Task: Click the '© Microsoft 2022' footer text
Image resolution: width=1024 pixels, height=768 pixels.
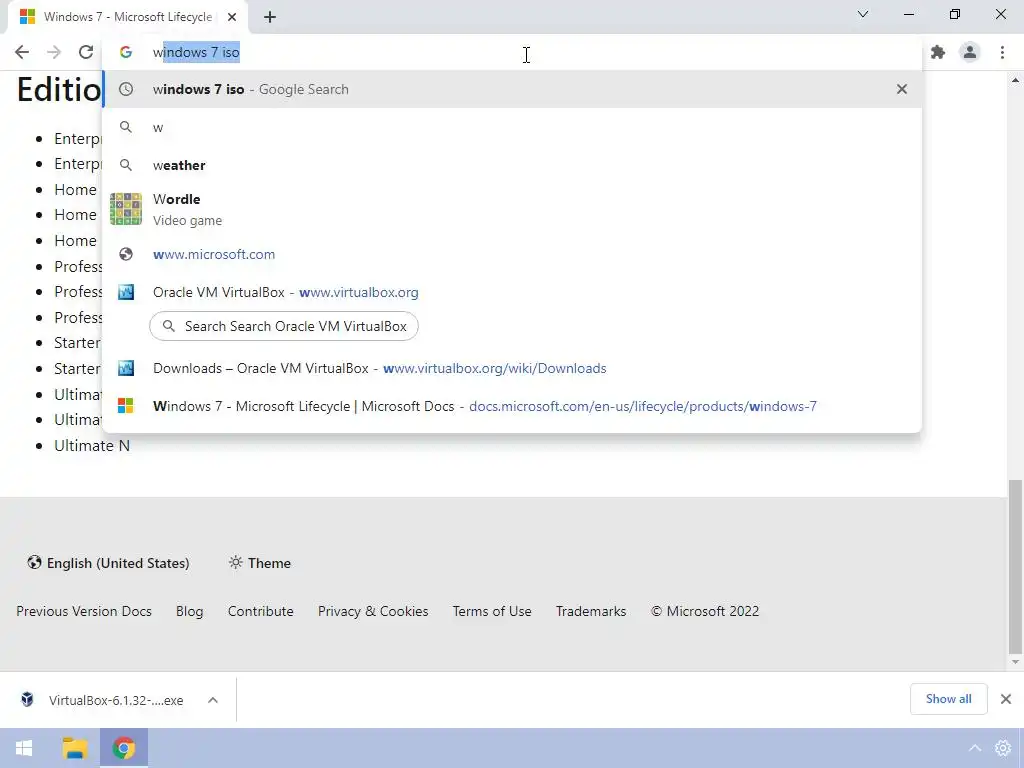Action: [705, 611]
